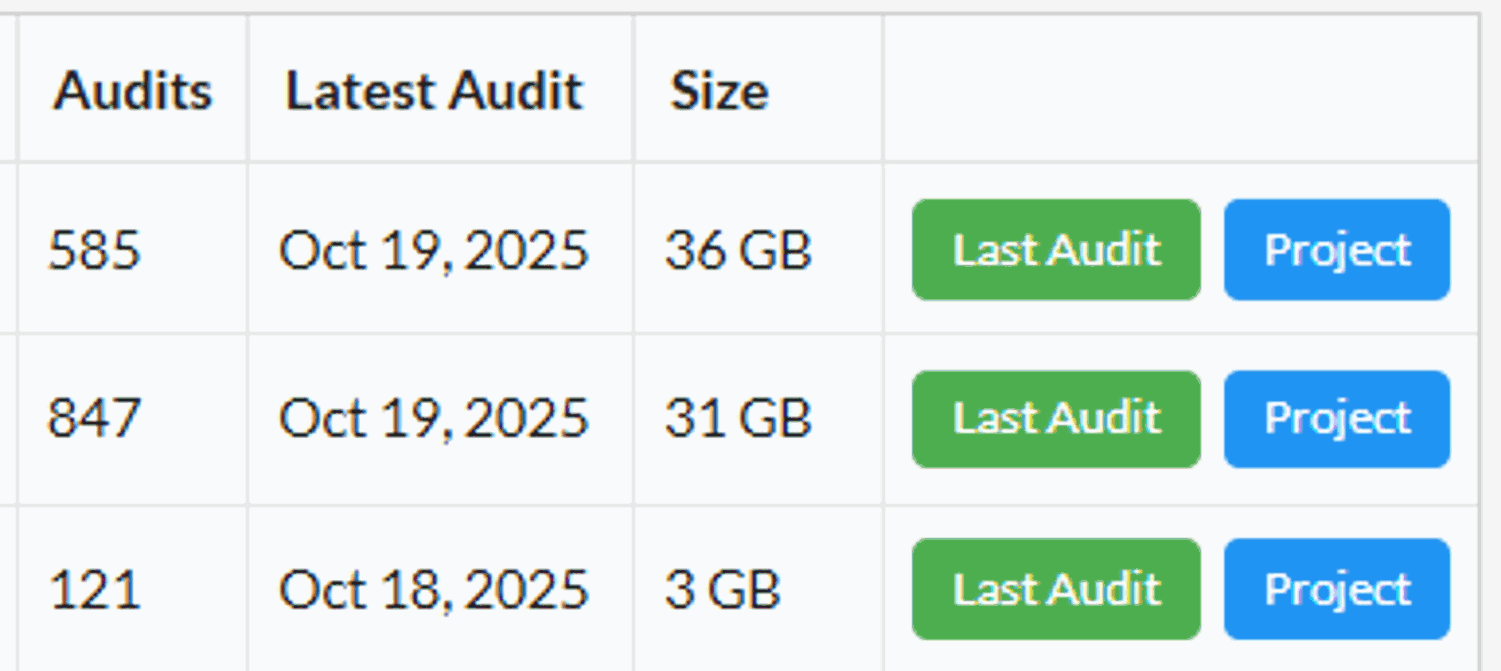Select the Oct 18, 2025 date cell
1501x671 pixels.
pyautogui.click(x=434, y=588)
